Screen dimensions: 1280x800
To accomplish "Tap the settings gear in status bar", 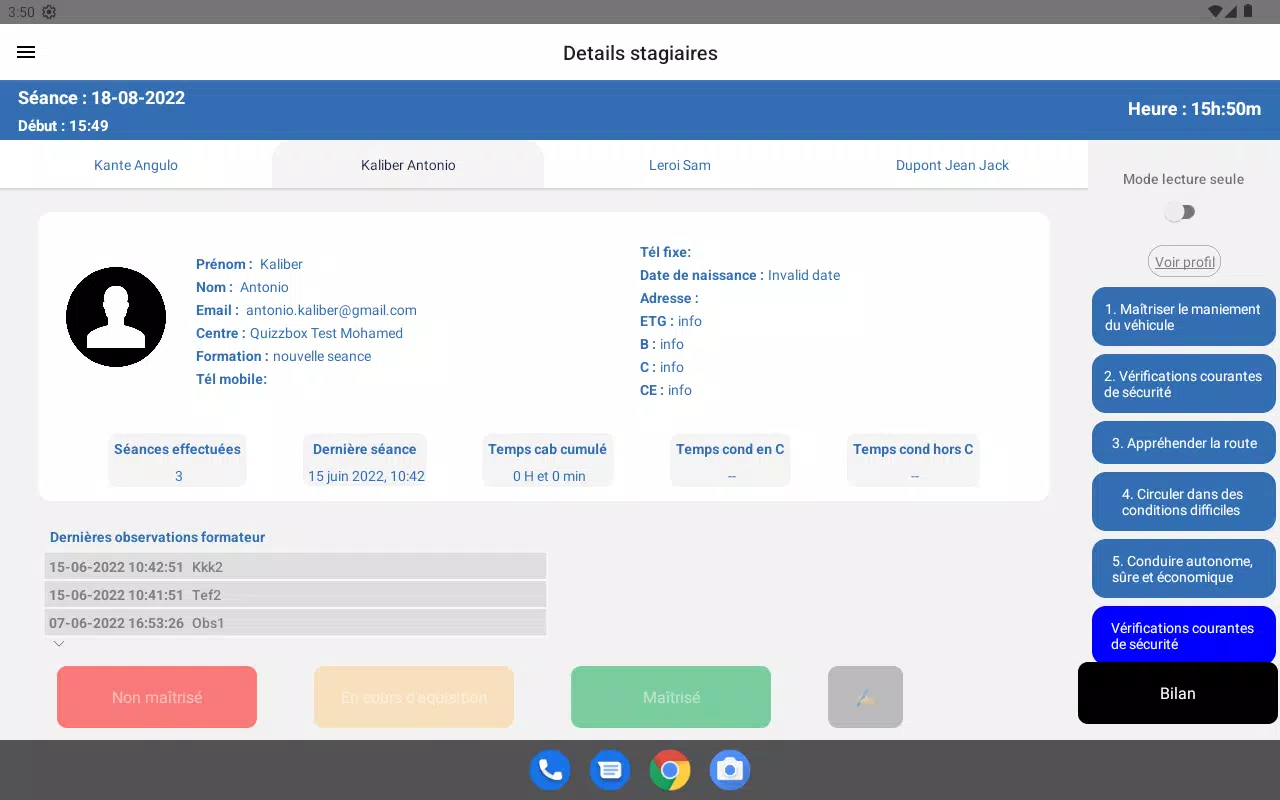I will 49,12.
